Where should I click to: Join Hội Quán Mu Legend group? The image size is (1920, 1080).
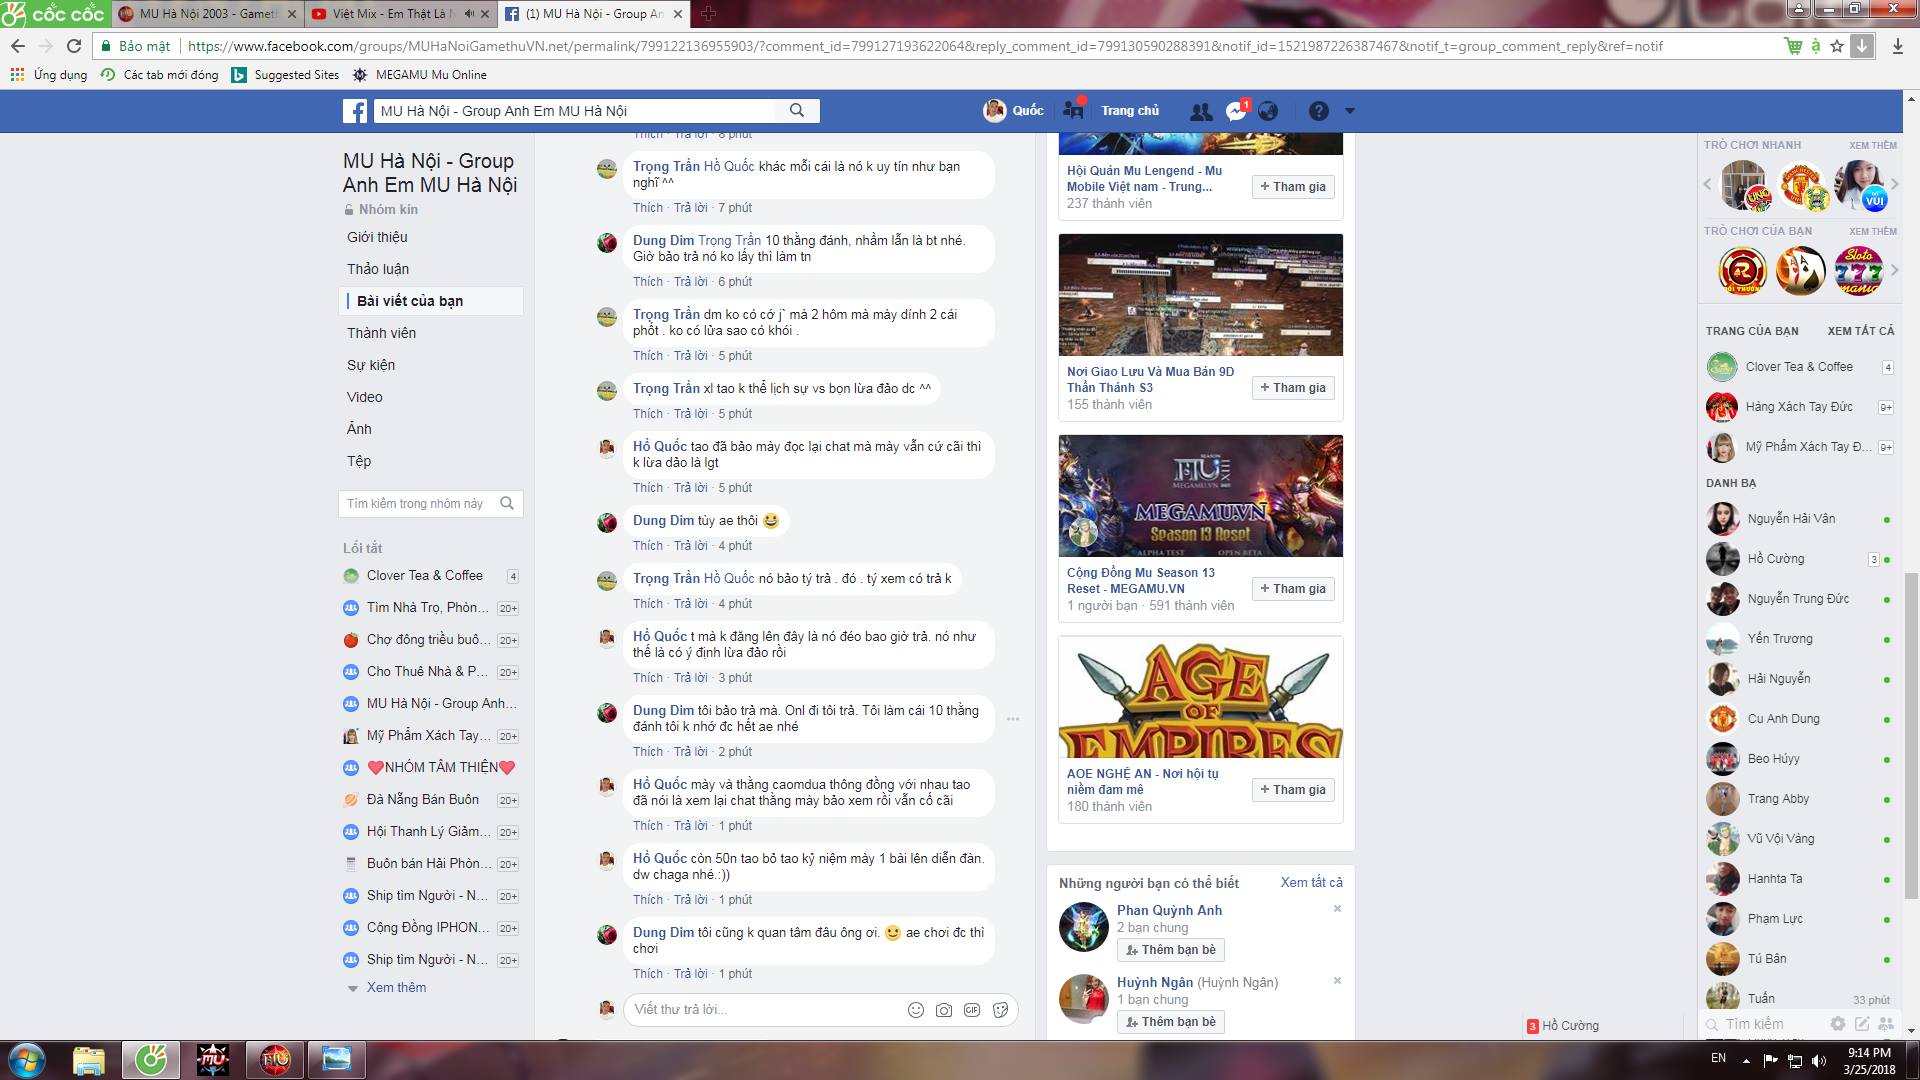click(x=1293, y=187)
